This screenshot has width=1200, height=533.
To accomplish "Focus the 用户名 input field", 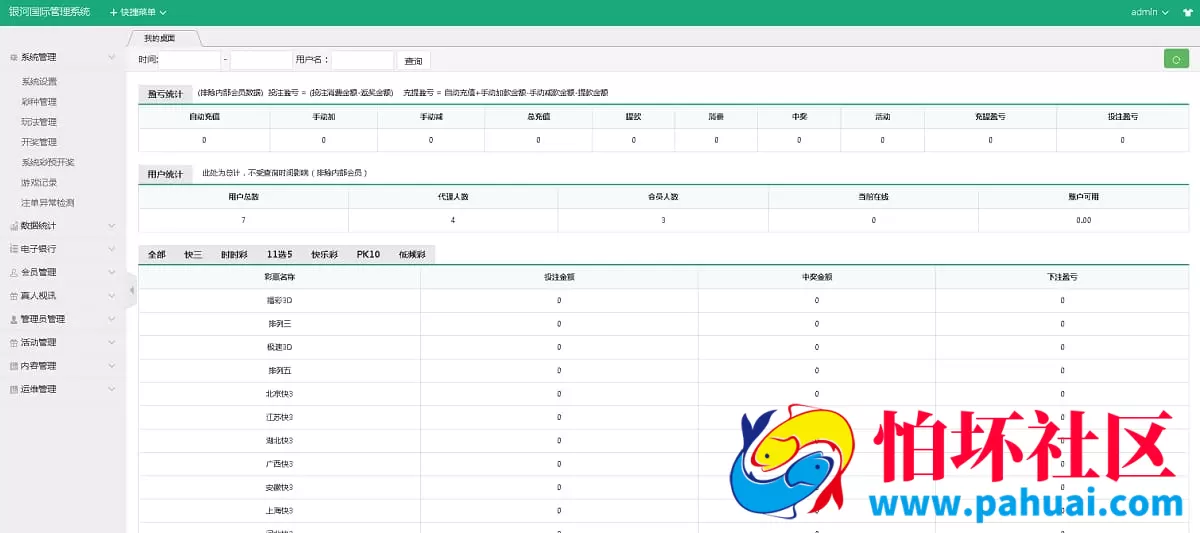I will 362,61.
